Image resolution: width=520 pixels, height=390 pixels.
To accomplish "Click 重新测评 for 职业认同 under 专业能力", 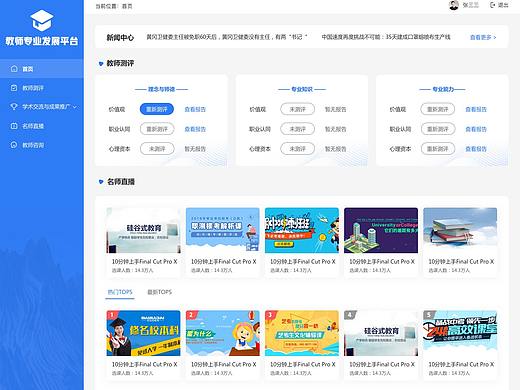I will tap(438, 129).
